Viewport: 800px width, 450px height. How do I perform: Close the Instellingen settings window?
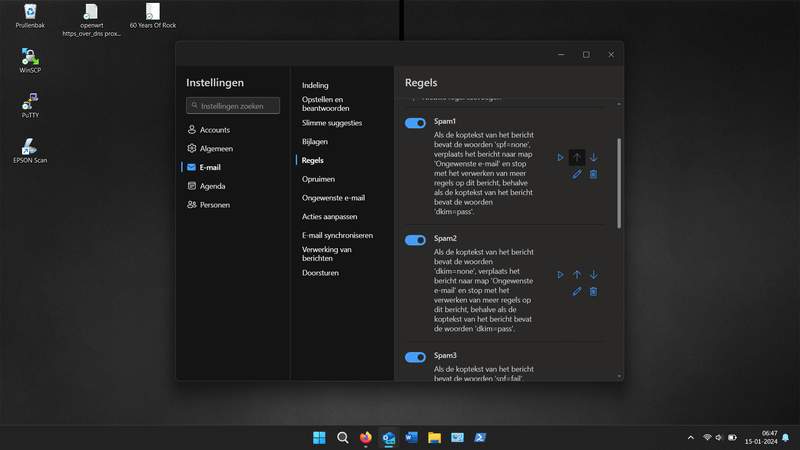coord(611,55)
